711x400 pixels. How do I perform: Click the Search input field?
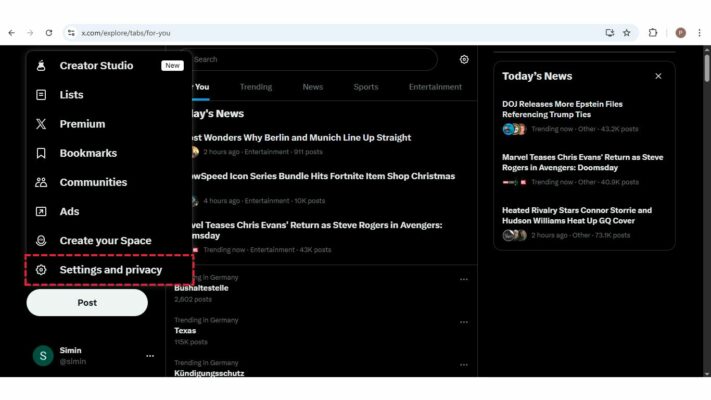[313, 59]
